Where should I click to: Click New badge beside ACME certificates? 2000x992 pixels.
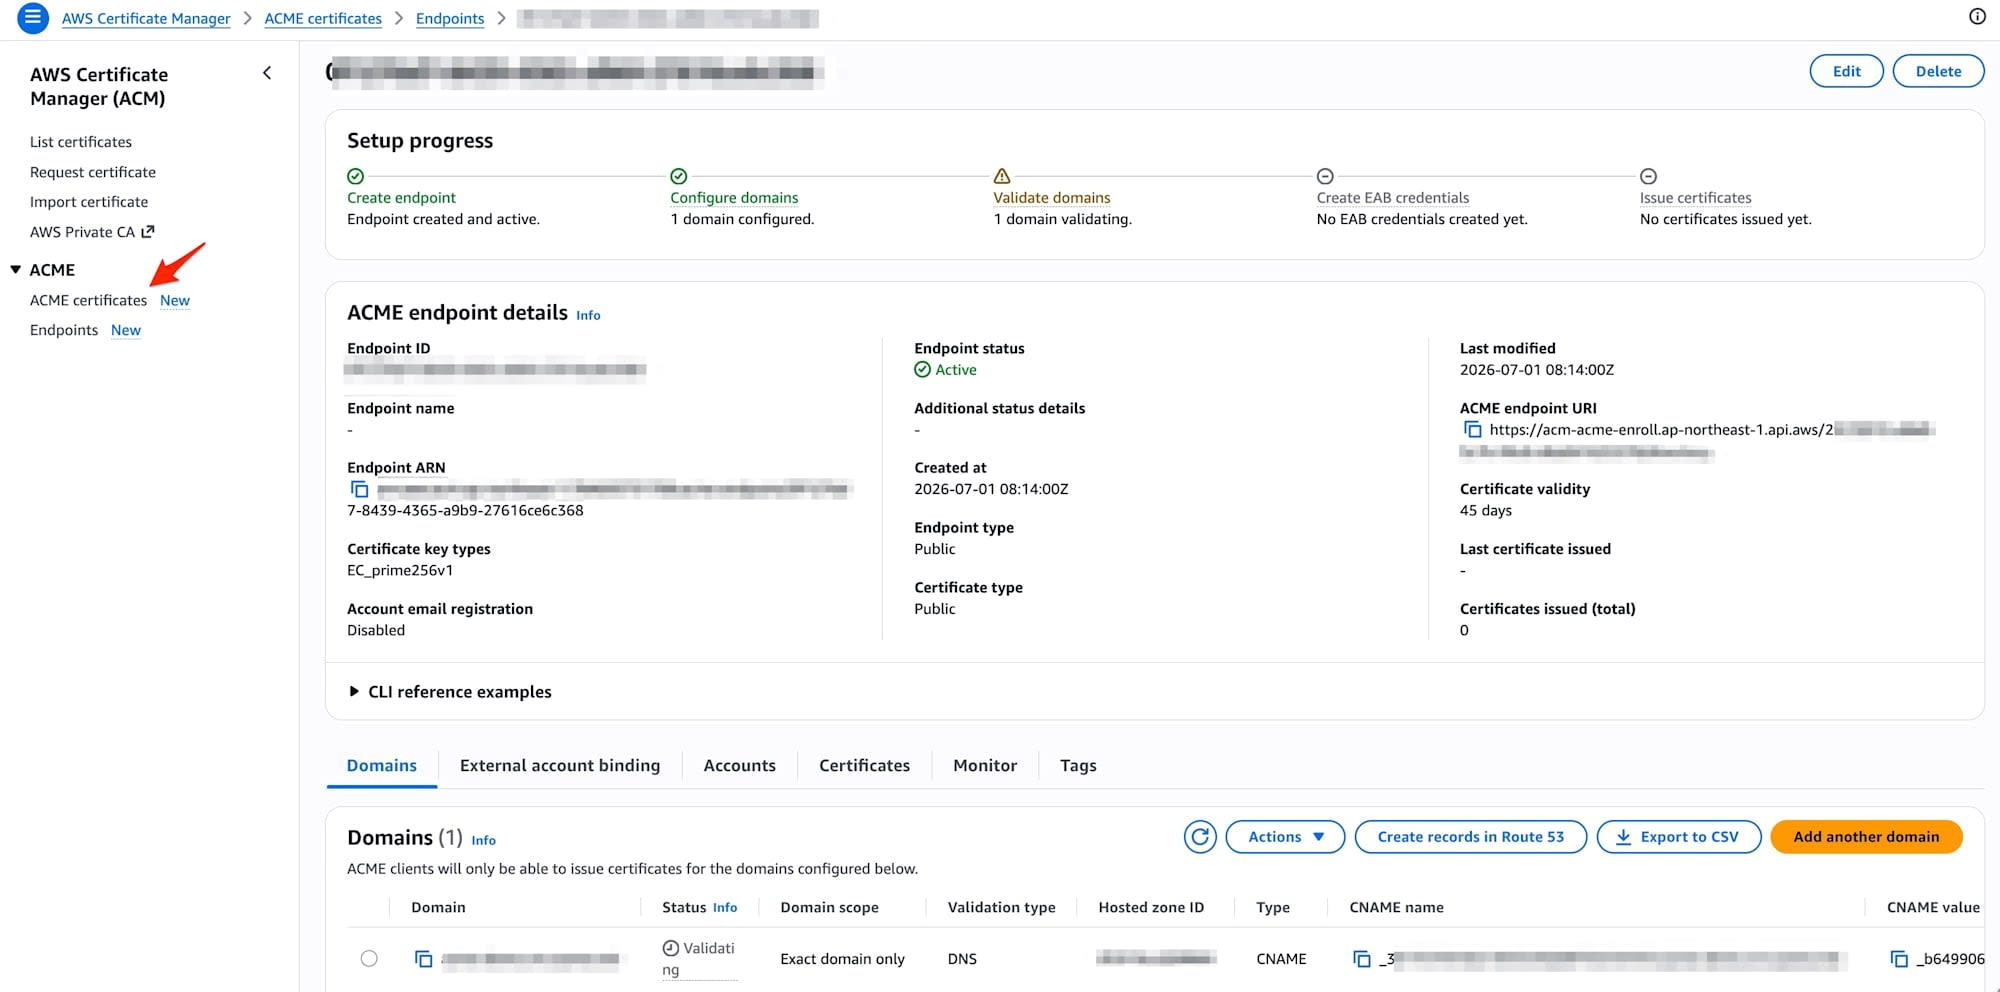(175, 300)
